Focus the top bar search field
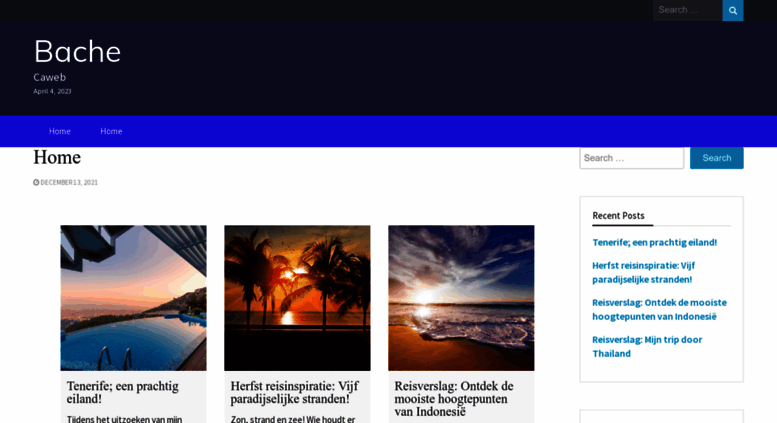Screen dimensions: 777x423 pos(687,10)
